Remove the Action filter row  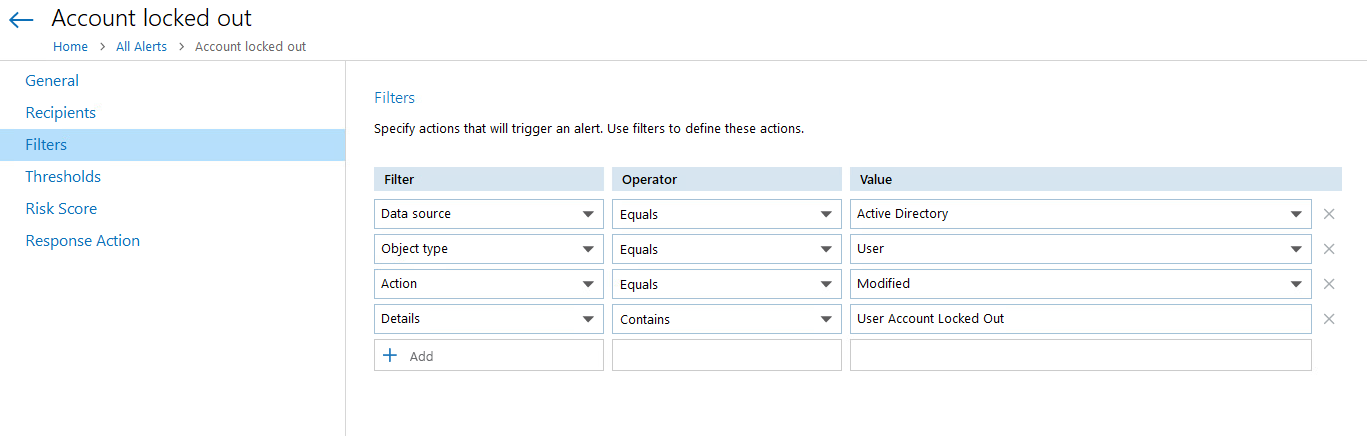pos(1329,284)
